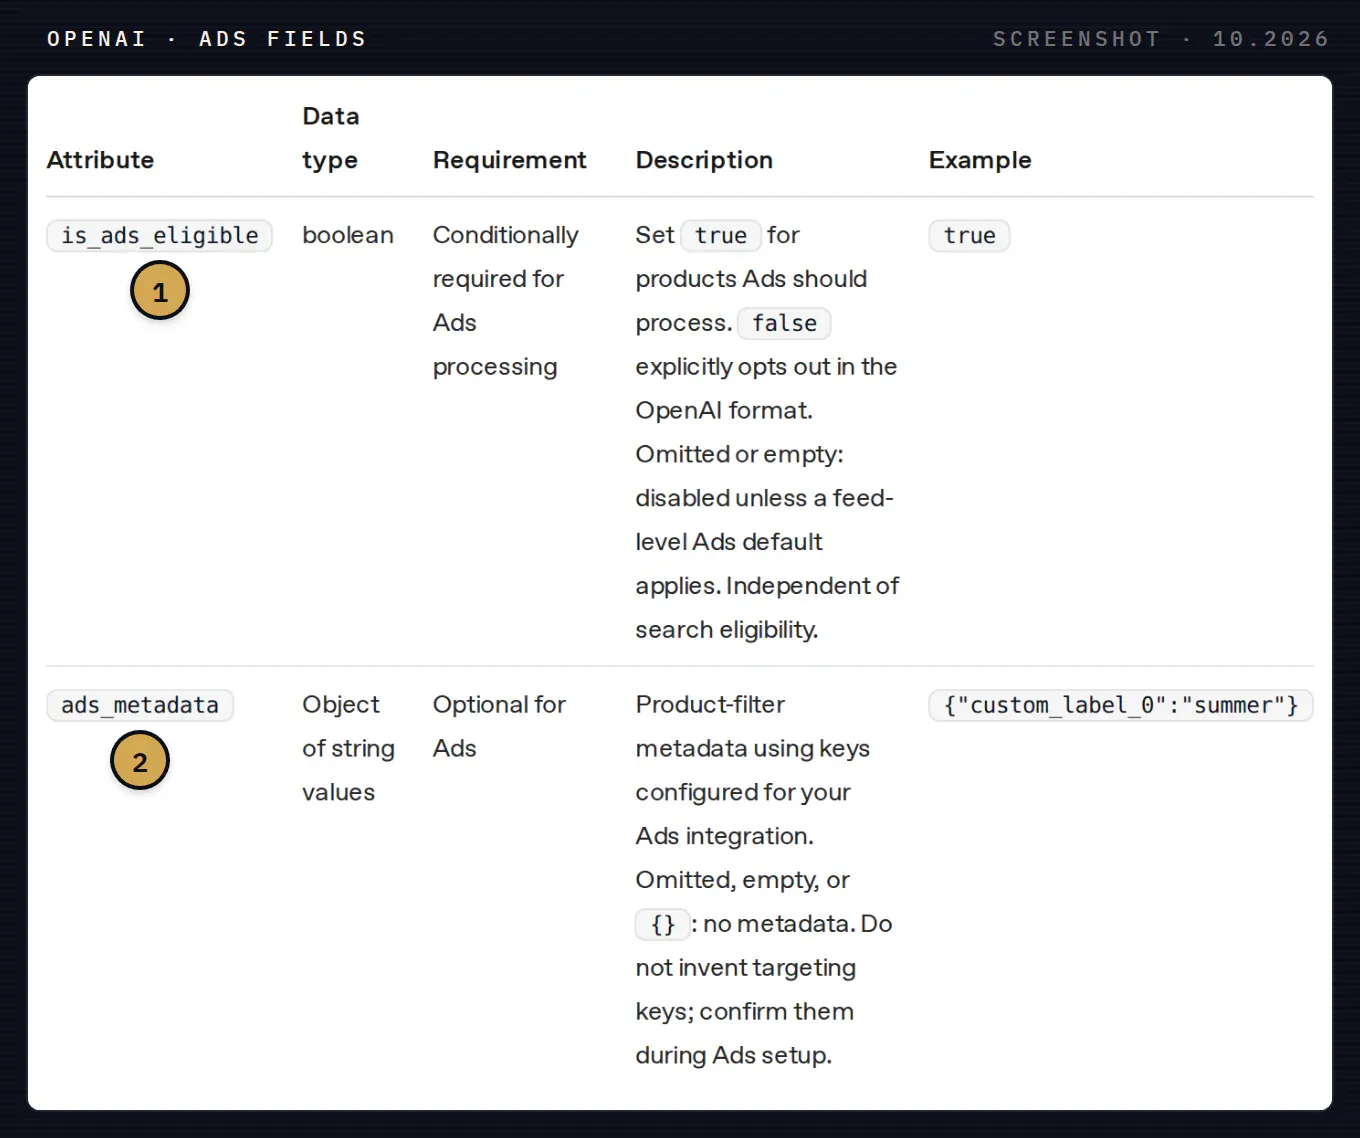Select the "boolean" data type cell
Image resolution: width=1360 pixels, height=1138 pixels.
tap(348, 235)
